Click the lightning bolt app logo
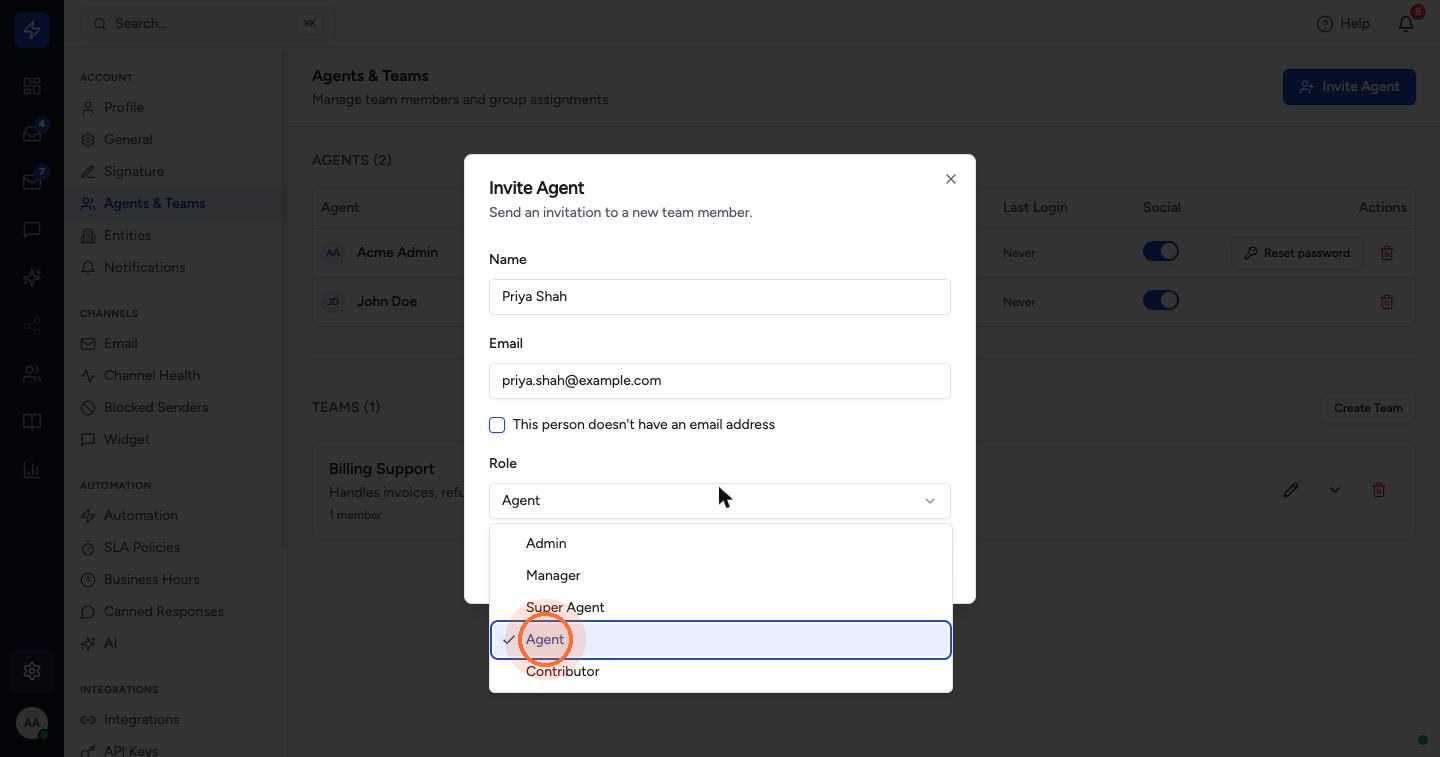This screenshot has width=1440, height=757. (x=32, y=30)
